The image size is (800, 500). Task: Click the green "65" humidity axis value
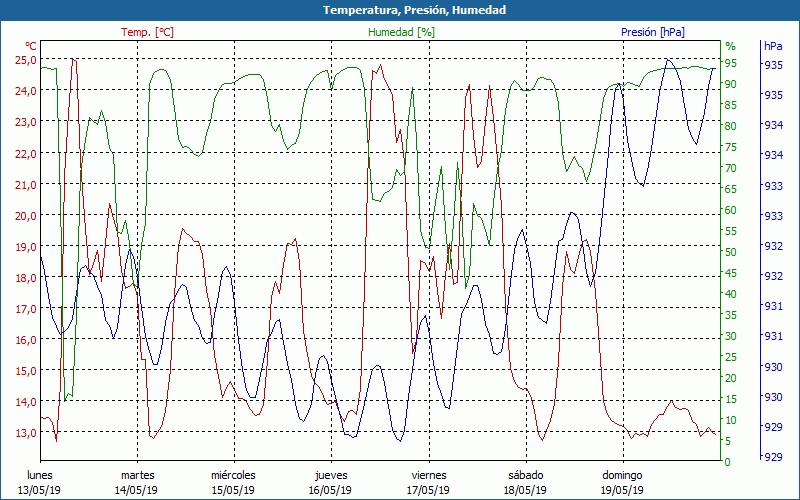(x=731, y=189)
